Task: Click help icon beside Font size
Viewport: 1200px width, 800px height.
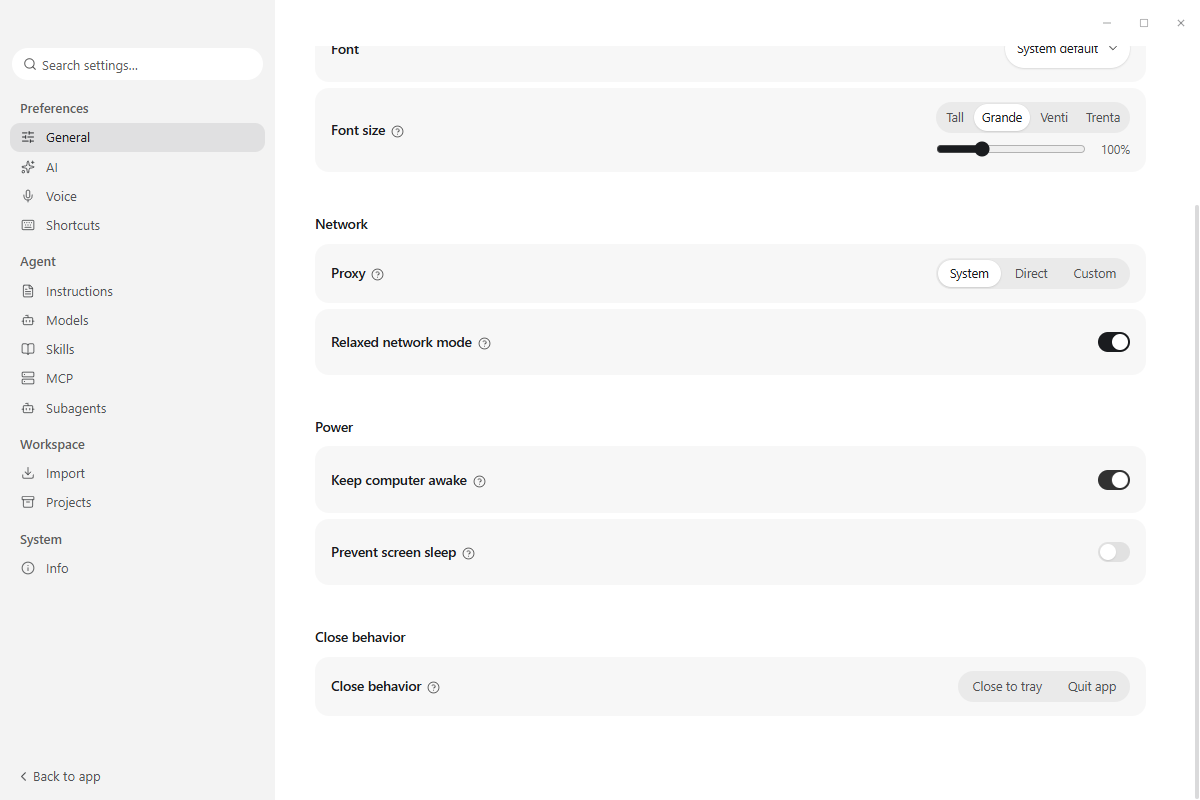Action: (398, 131)
